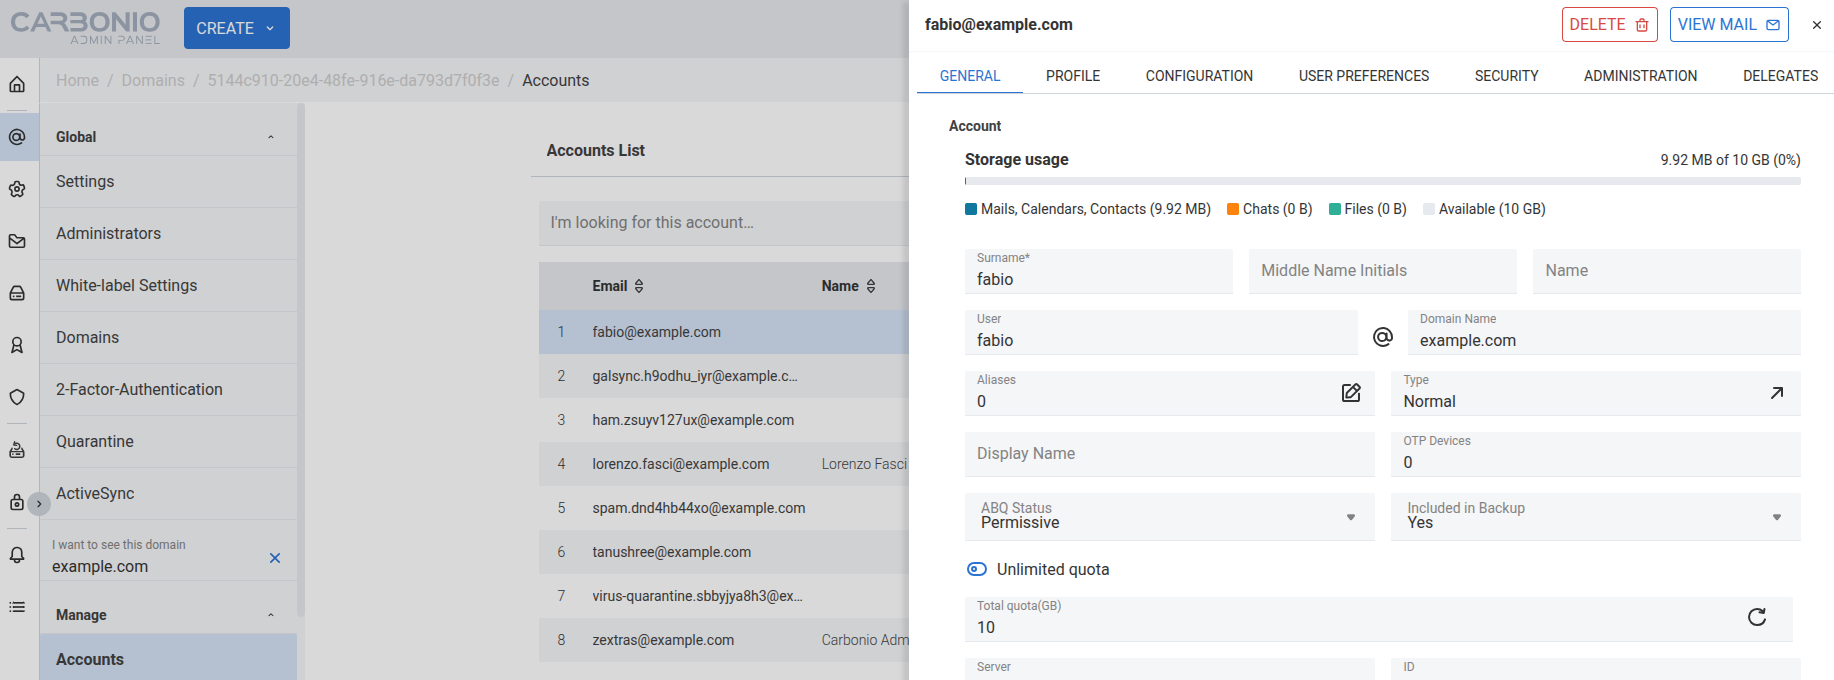This screenshot has width=1834, height=680.
Task: Open the USER PREFERENCES tab
Action: (1364, 76)
